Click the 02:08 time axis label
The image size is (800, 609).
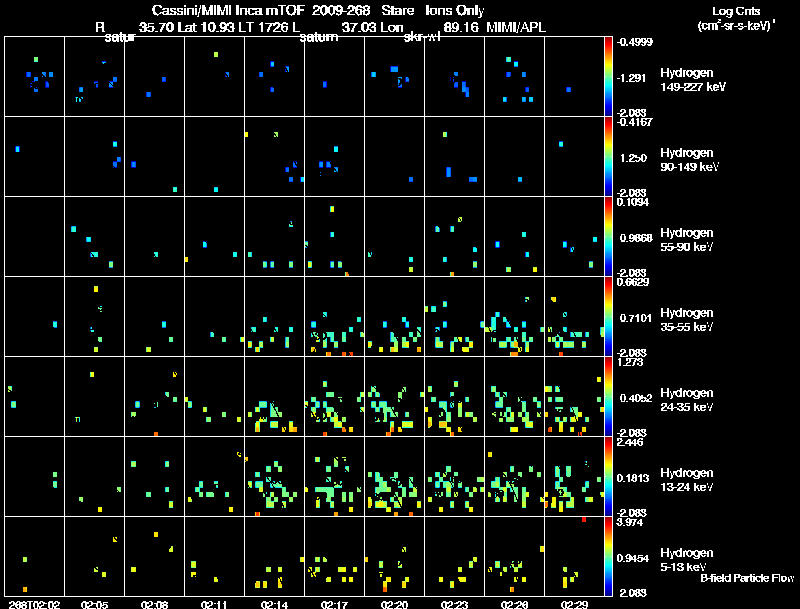click(155, 604)
